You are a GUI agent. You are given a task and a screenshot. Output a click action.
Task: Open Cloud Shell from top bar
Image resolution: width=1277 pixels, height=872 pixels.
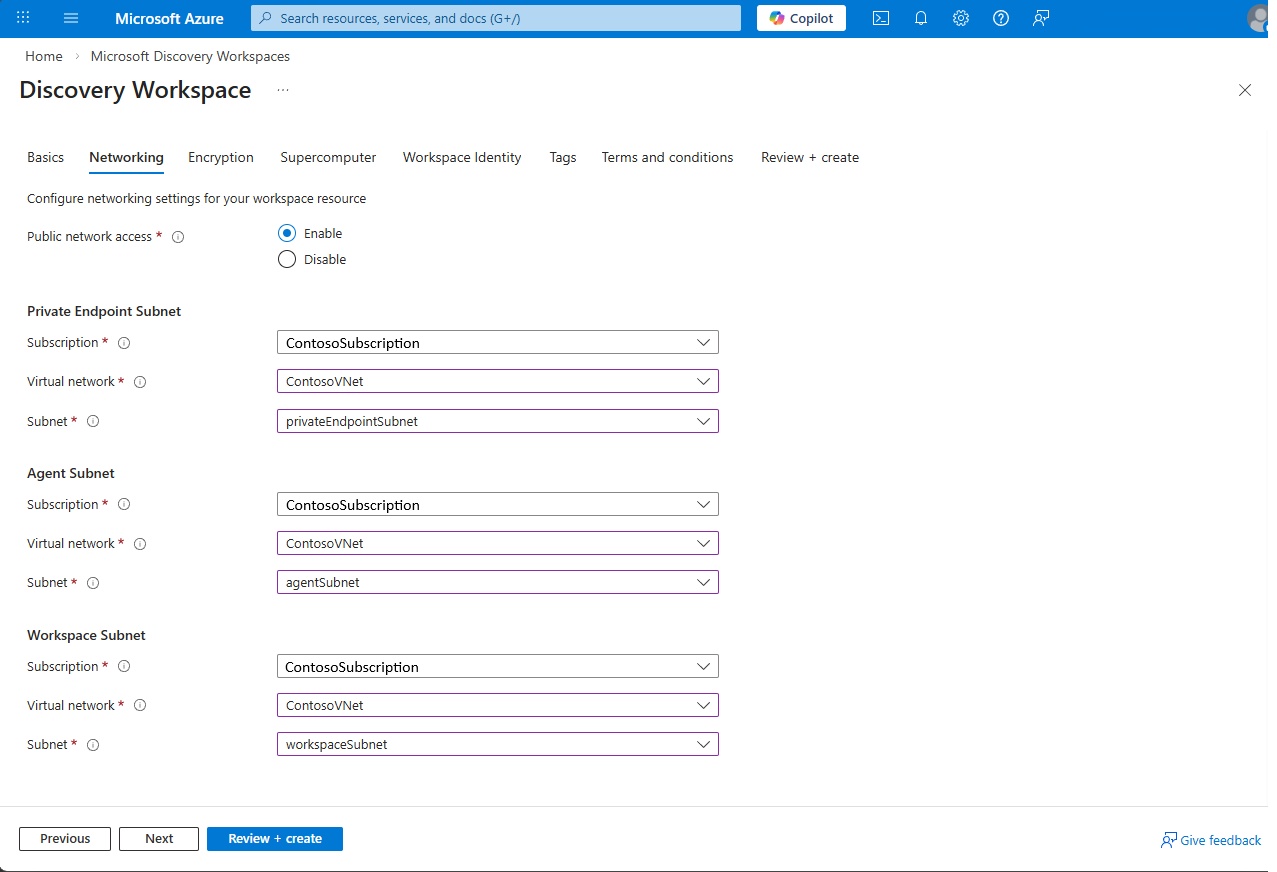(x=881, y=18)
